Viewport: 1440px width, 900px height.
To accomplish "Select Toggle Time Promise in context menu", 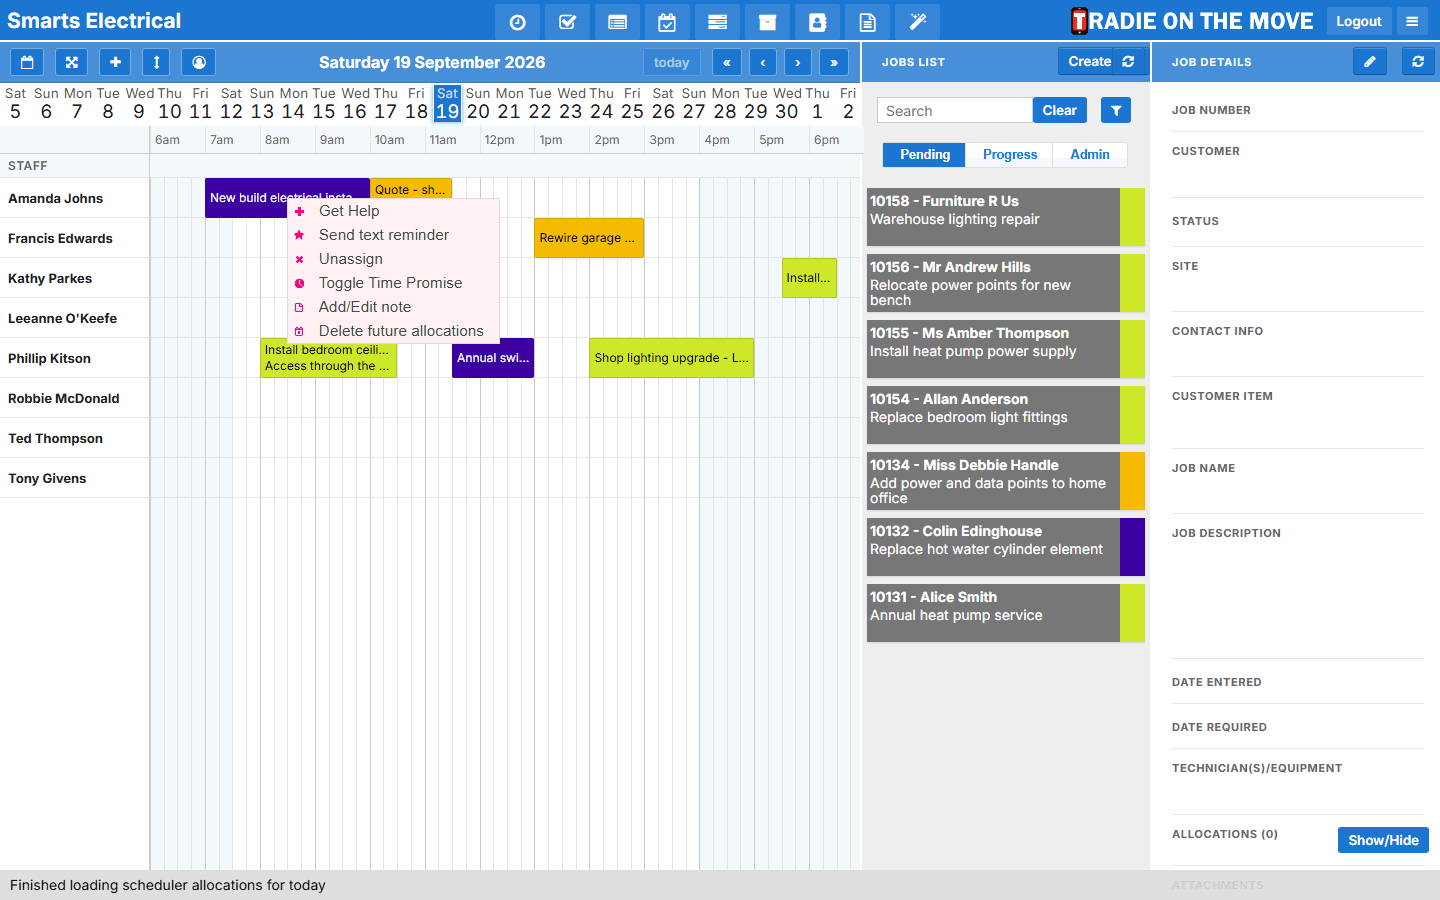I will (x=392, y=283).
